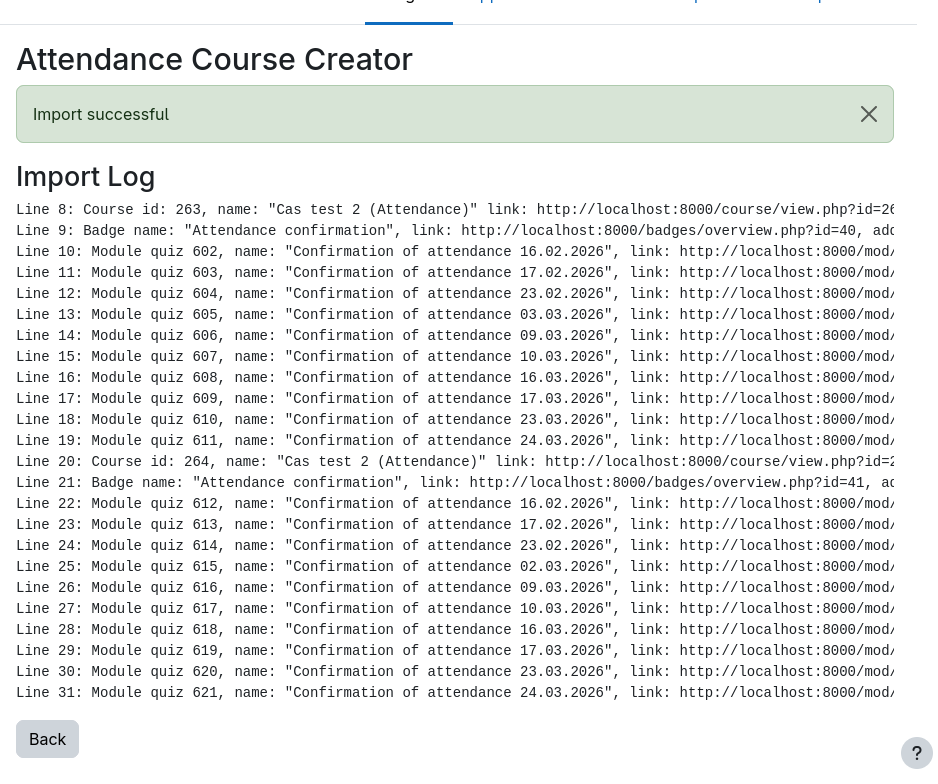Open the help question mark button
The image size is (938, 784).
[916, 753]
